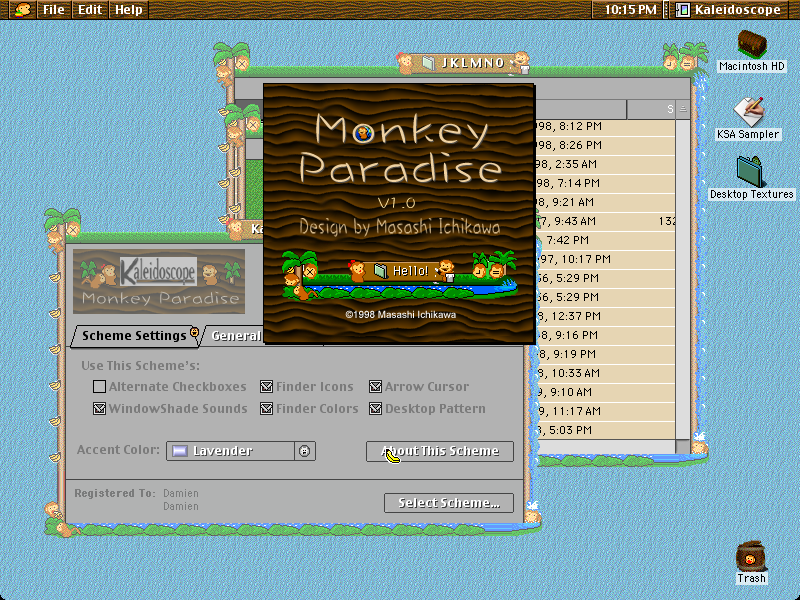Select the row dated 2:35 AM
The width and height of the screenshot is (800, 600).
point(605,164)
